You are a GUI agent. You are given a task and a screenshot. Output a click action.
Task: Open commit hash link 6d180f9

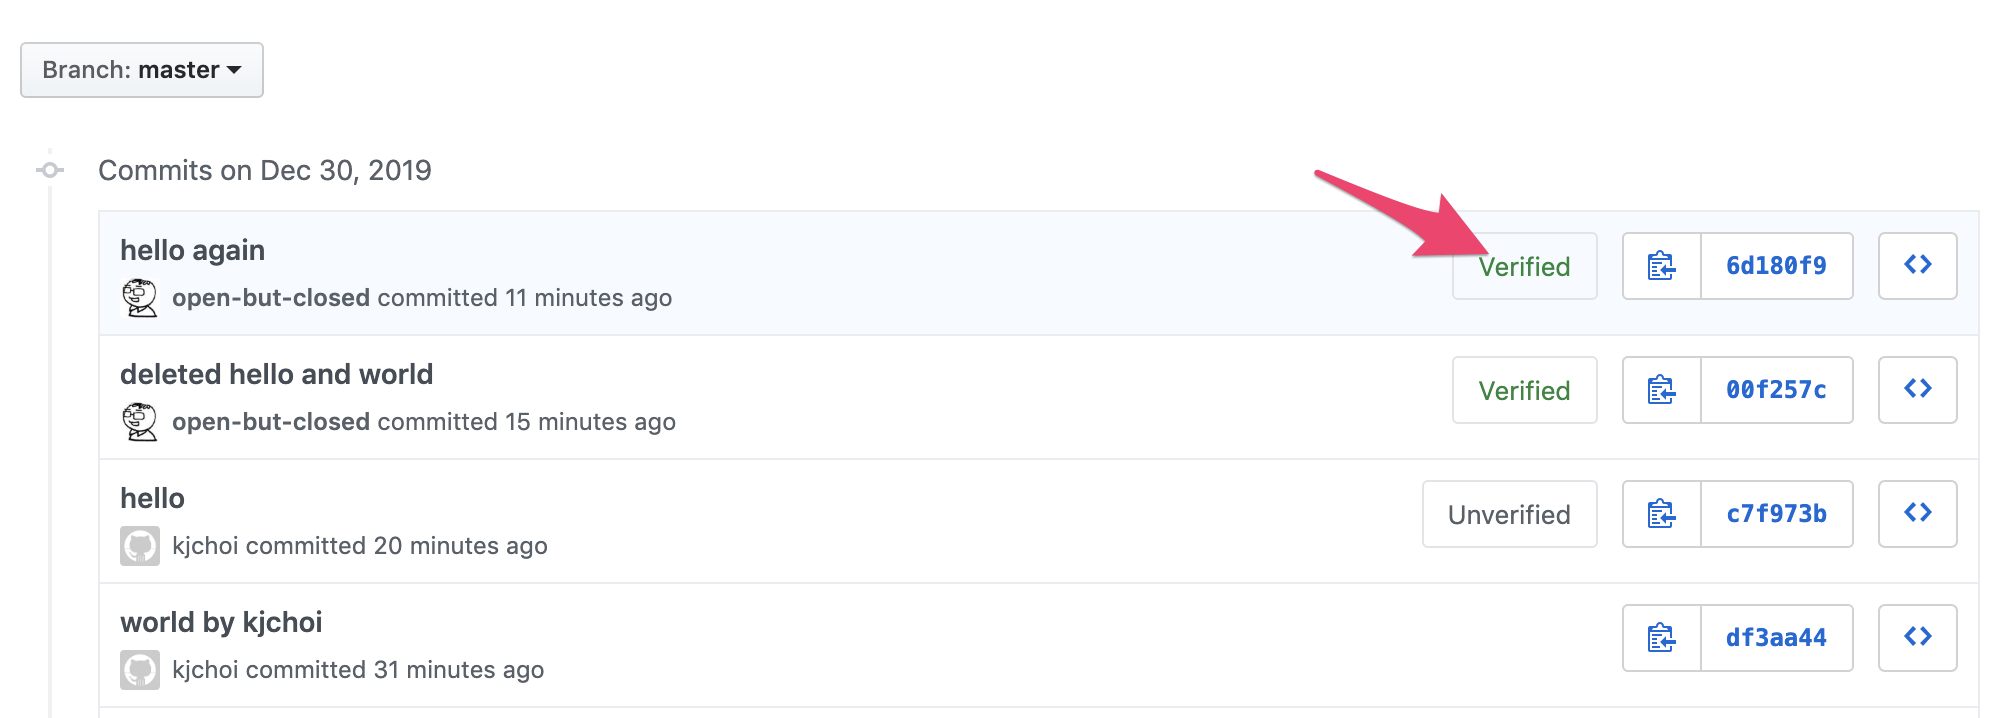(x=1776, y=266)
